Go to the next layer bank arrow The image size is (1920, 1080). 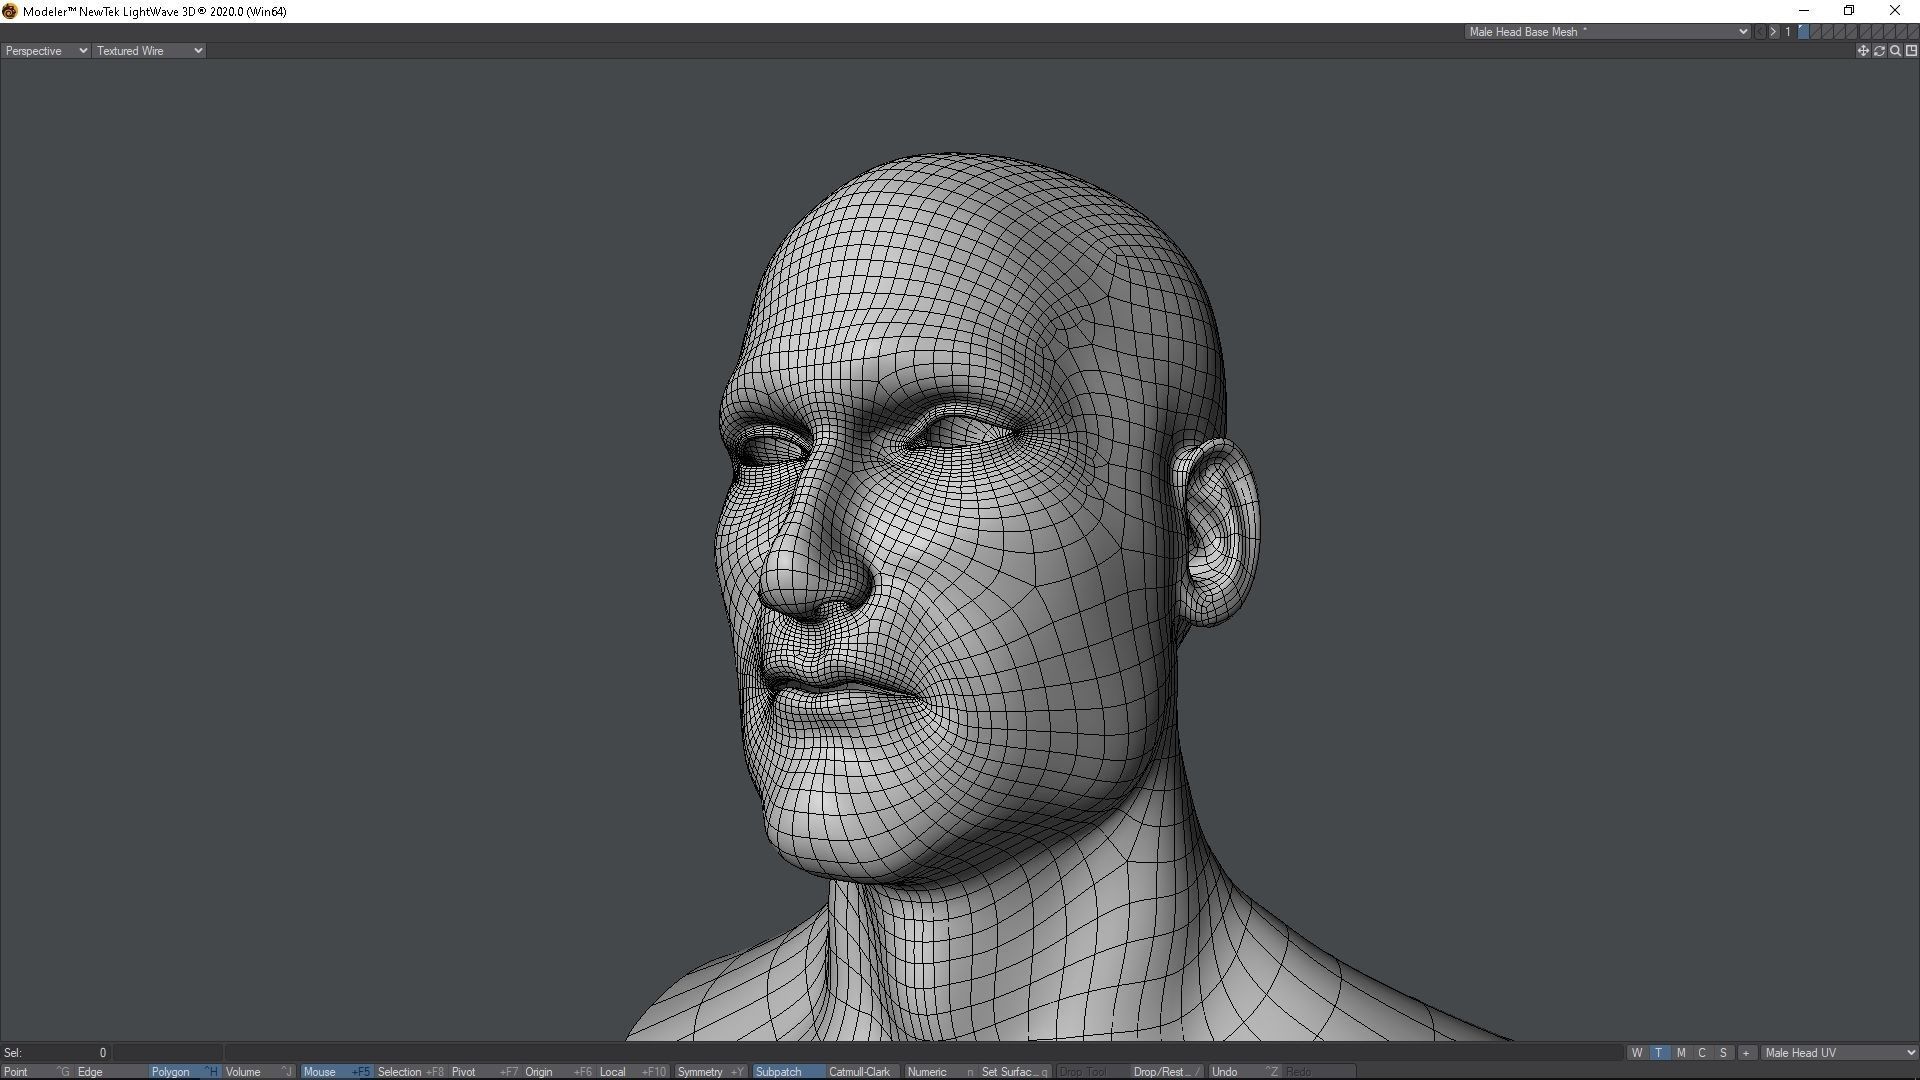pos(1774,32)
